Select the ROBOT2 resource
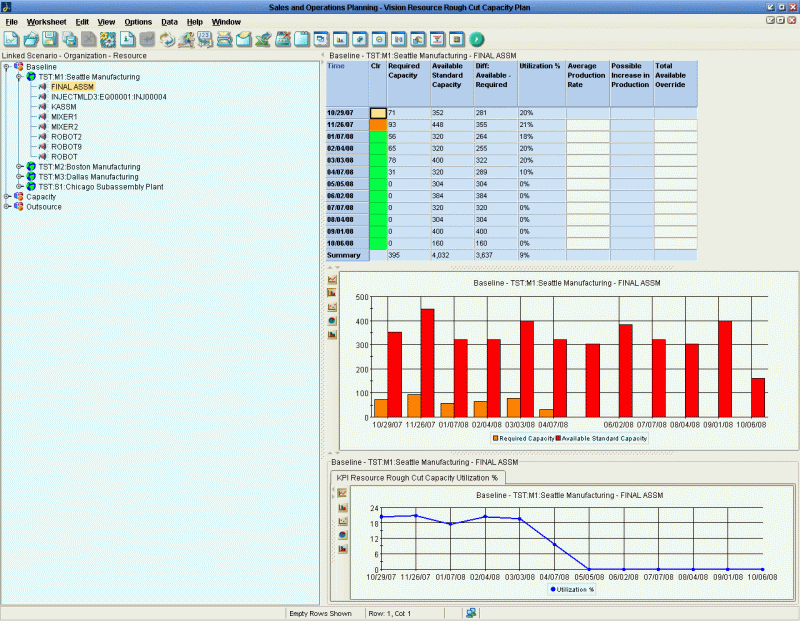The image size is (800, 621). pos(66,137)
